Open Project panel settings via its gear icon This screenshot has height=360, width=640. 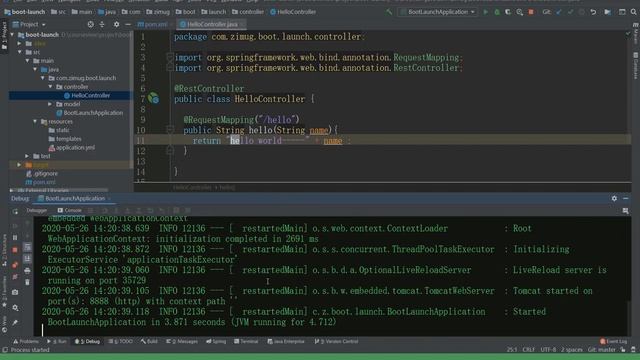coord(116,24)
